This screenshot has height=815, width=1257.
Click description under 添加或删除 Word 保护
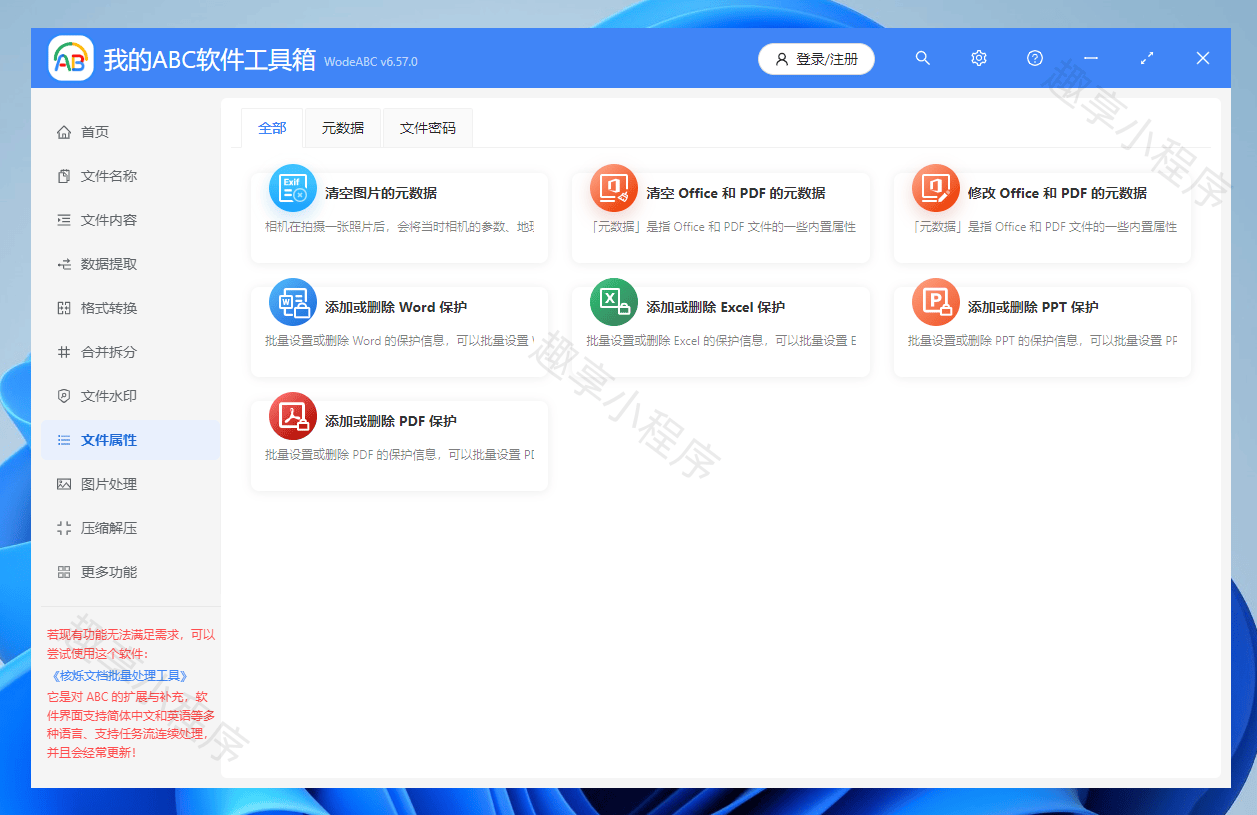(x=400, y=341)
